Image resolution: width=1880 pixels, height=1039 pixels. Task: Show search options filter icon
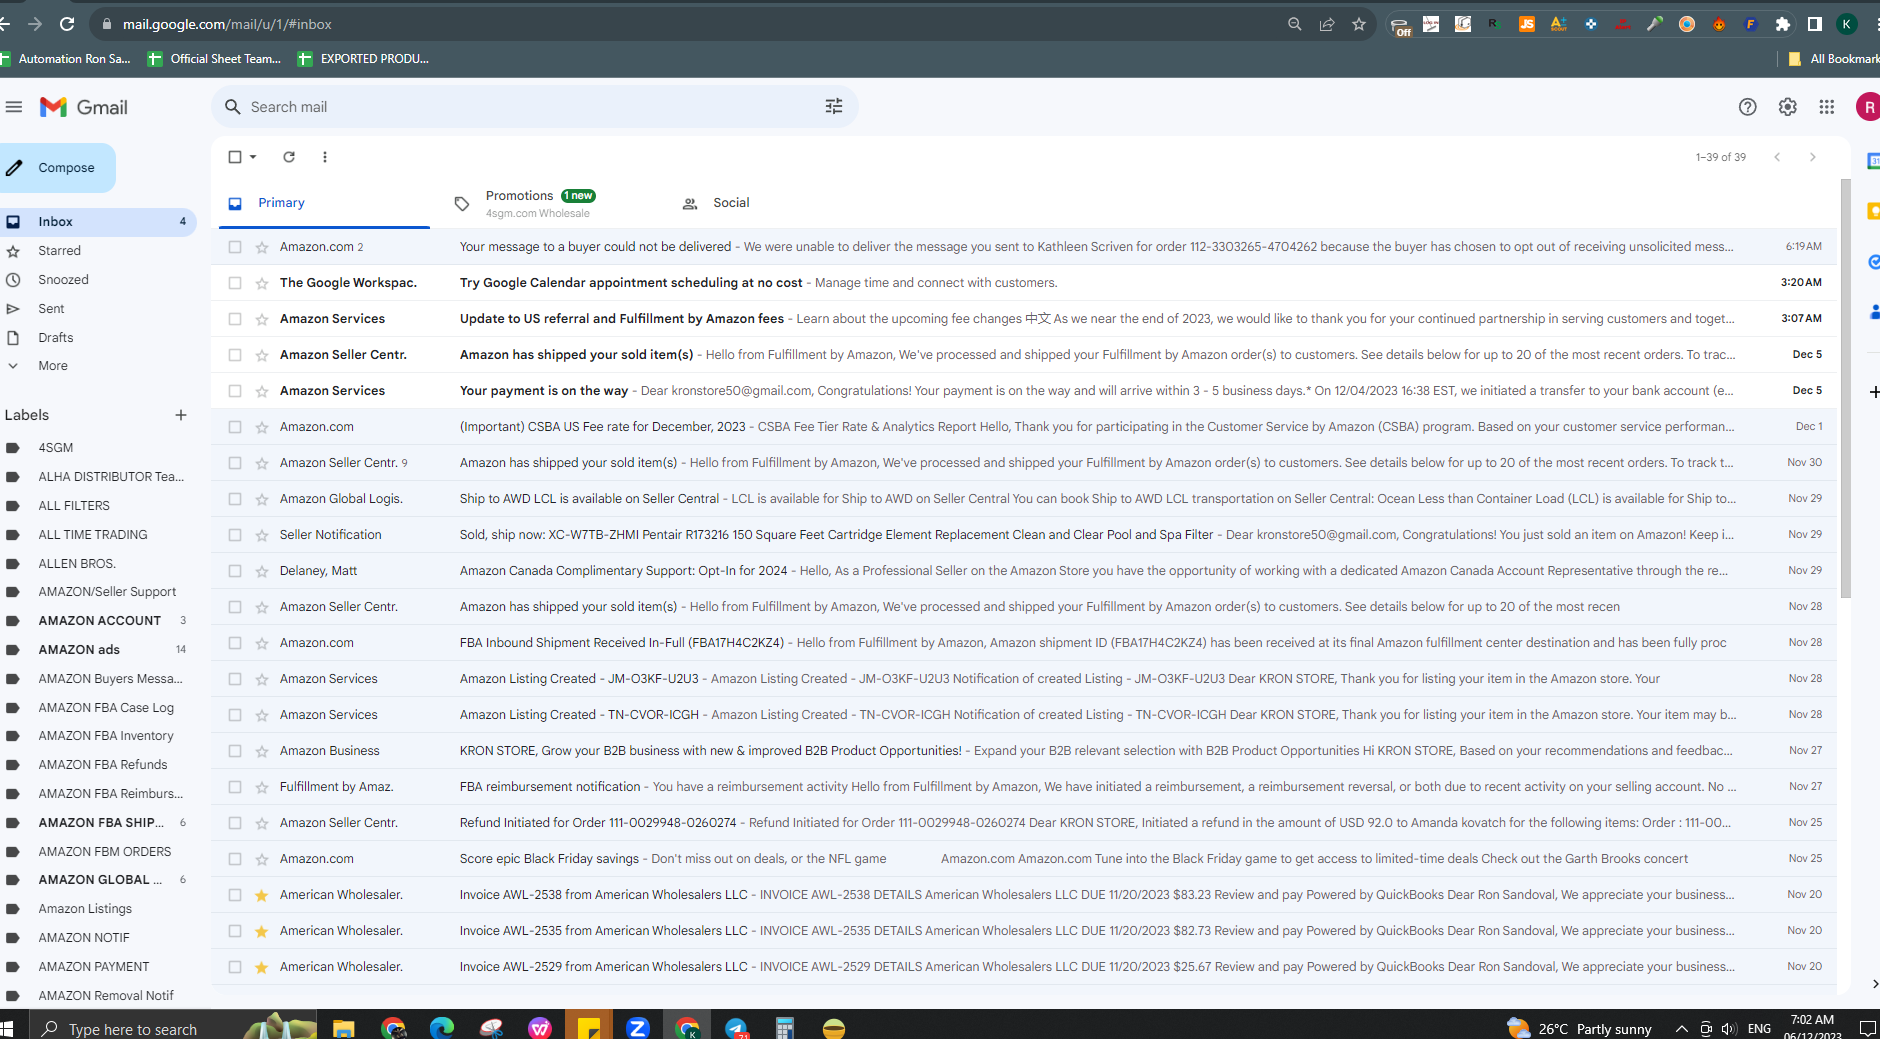click(x=834, y=107)
